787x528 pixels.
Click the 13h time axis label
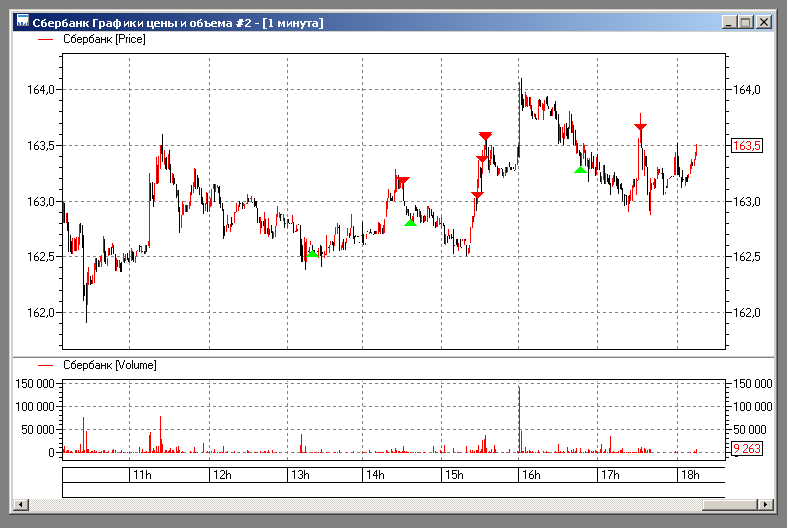pyautogui.click(x=301, y=475)
